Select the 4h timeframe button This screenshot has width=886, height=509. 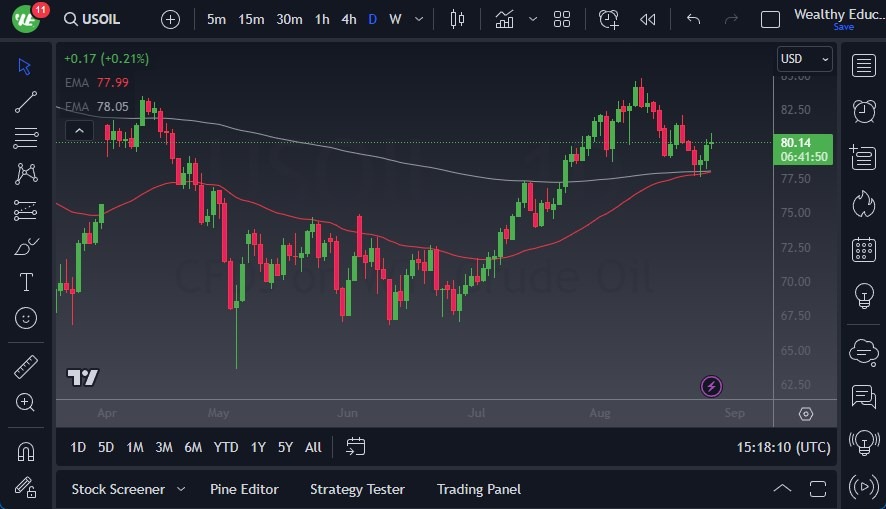(348, 19)
